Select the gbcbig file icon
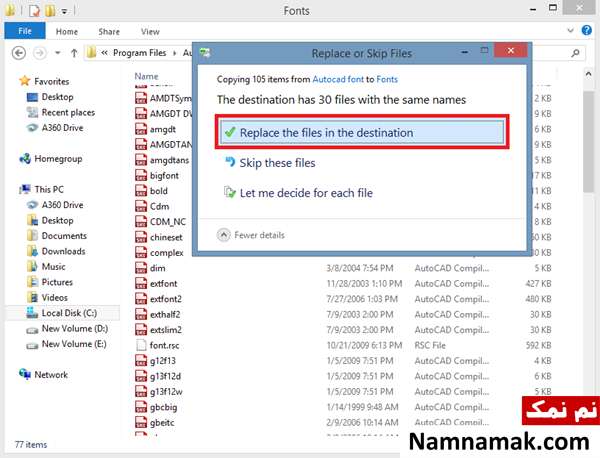 coord(141,407)
